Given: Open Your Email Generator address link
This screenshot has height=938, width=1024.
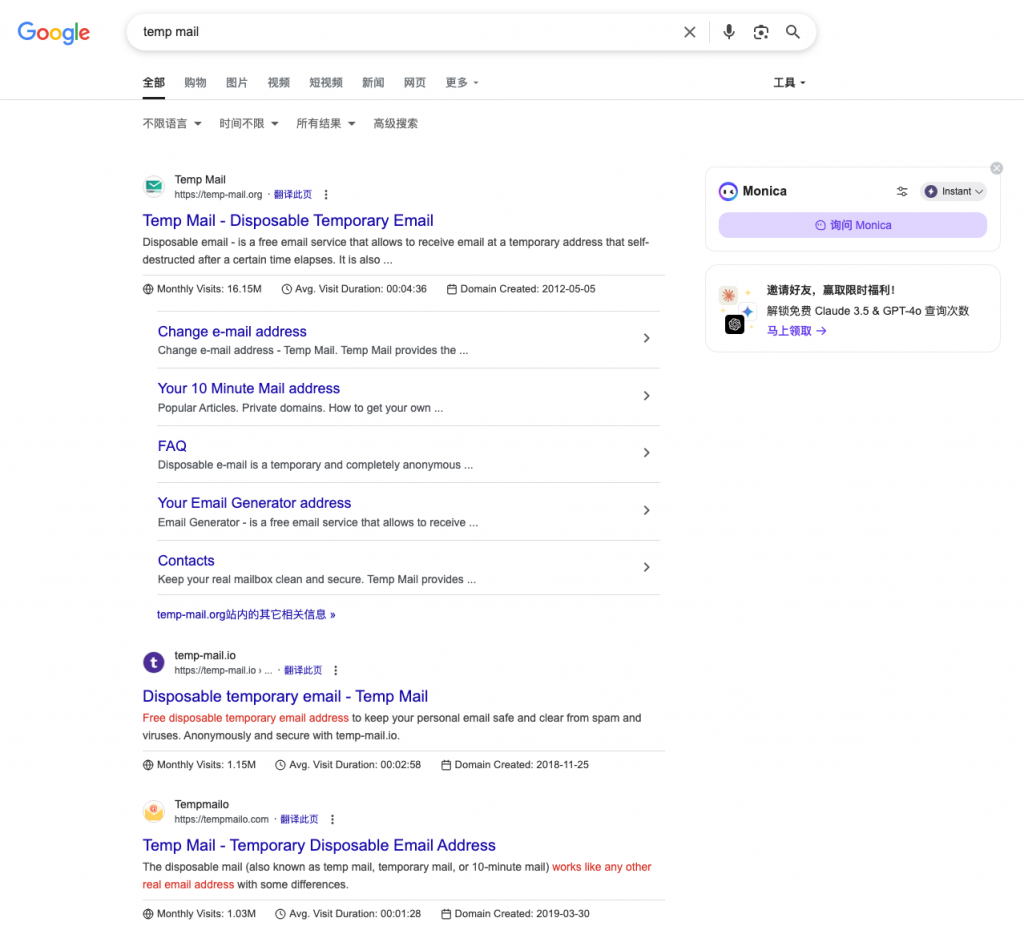Looking at the screenshot, I should click(x=254, y=503).
